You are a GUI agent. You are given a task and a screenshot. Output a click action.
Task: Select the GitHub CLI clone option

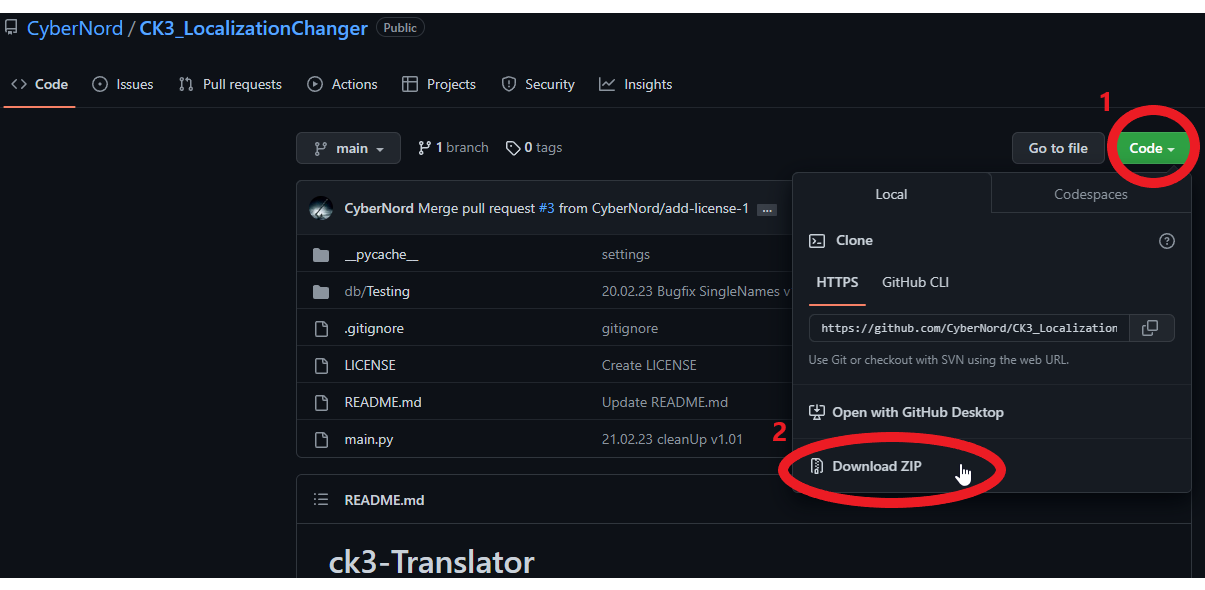915,282
